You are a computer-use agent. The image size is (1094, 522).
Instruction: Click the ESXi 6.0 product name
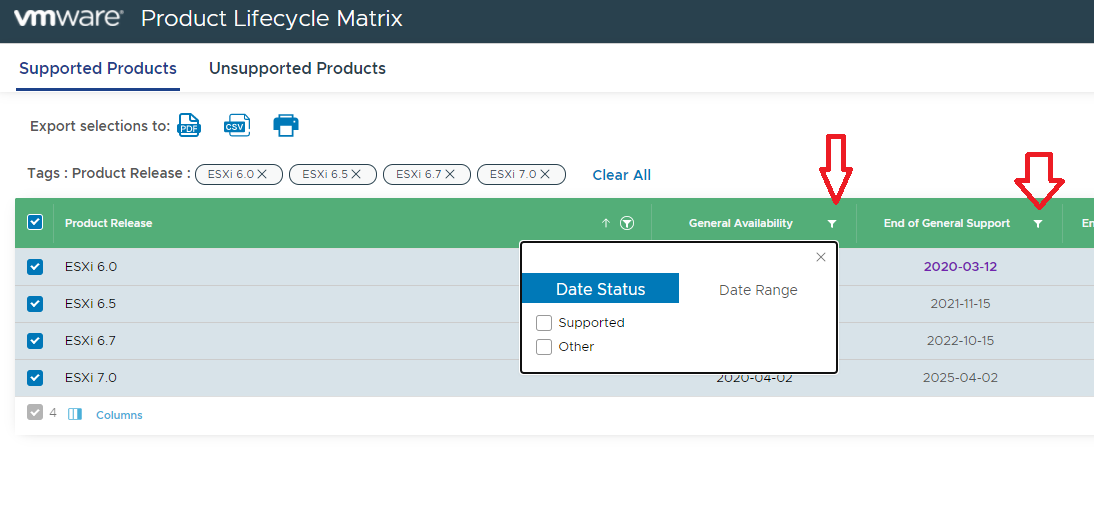pyautogui.click(x=91, y=267)
